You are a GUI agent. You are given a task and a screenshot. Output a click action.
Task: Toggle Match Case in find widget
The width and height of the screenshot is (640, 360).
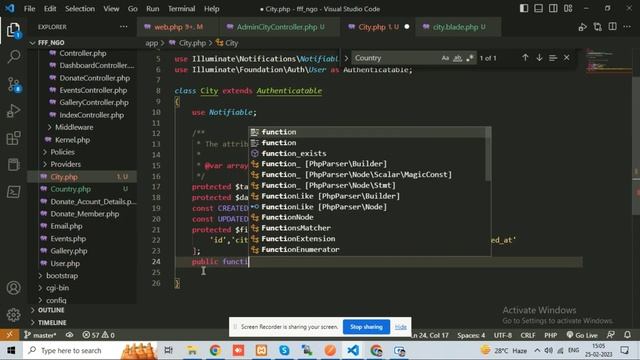pos(445,58)
